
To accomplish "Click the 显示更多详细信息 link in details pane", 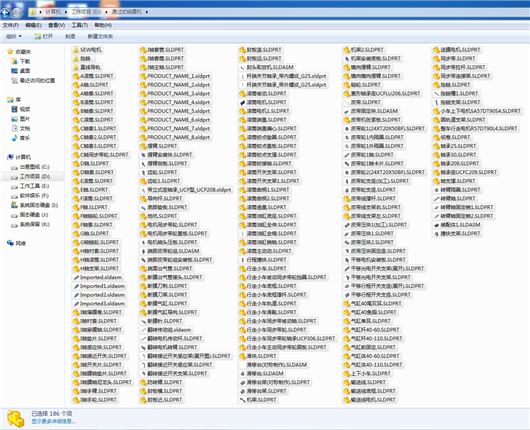I will 53,422.
